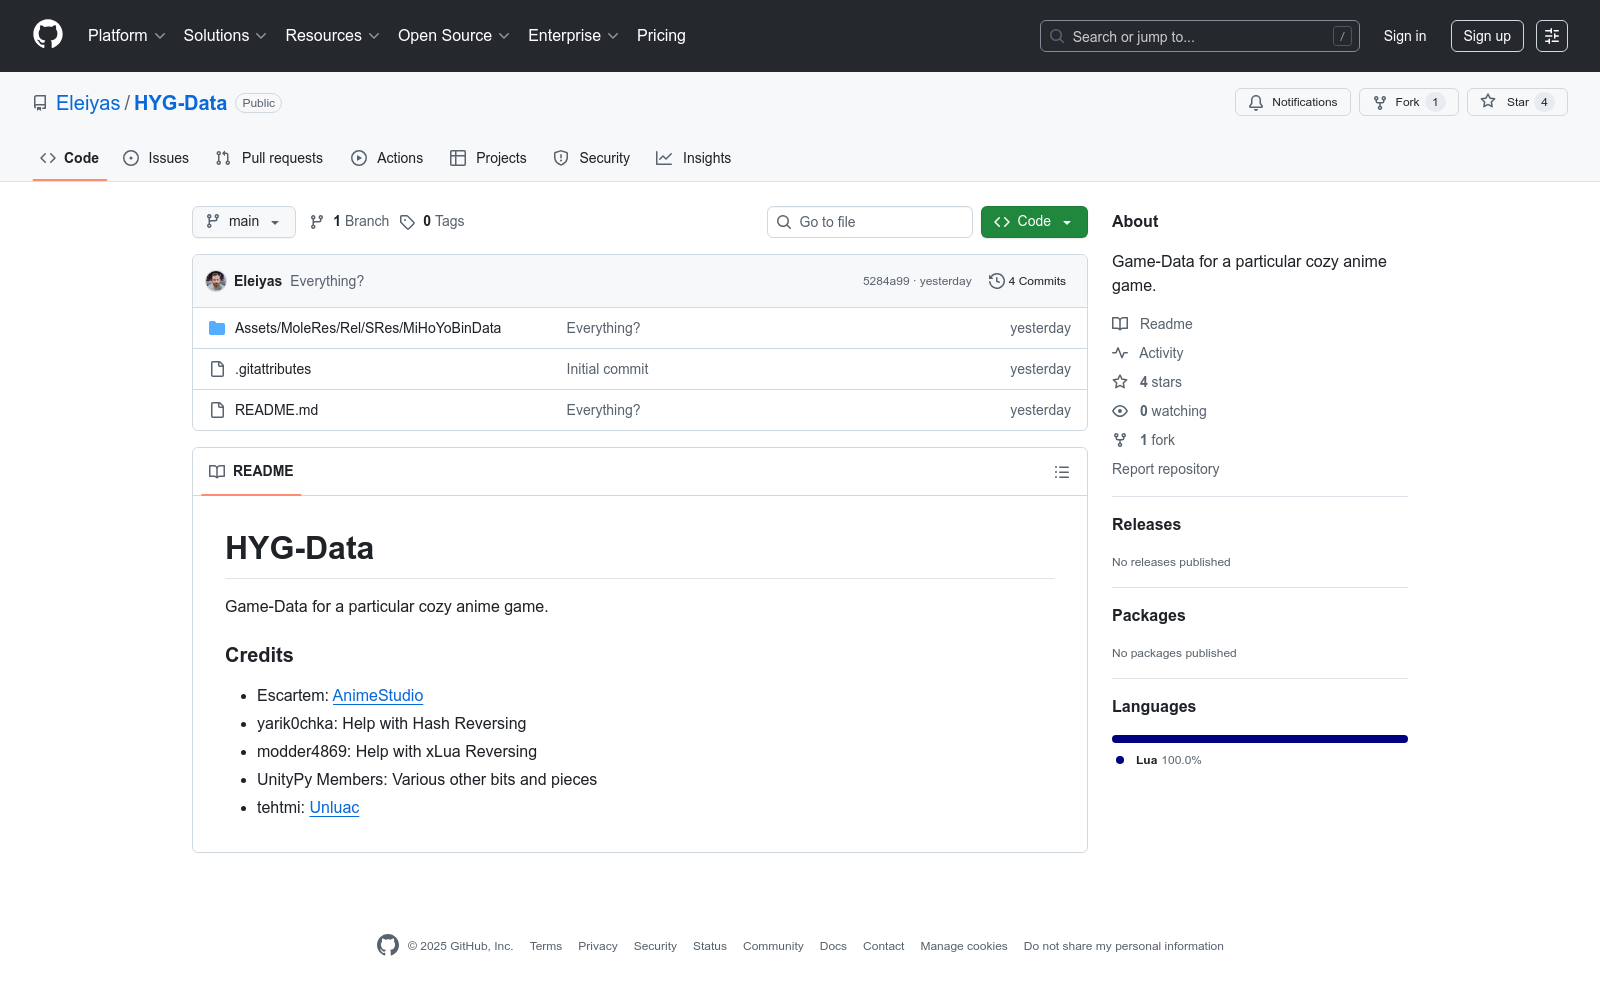Focus the Search or jump to field
The image size is (1600, 1000).
tap(1200, 36)
